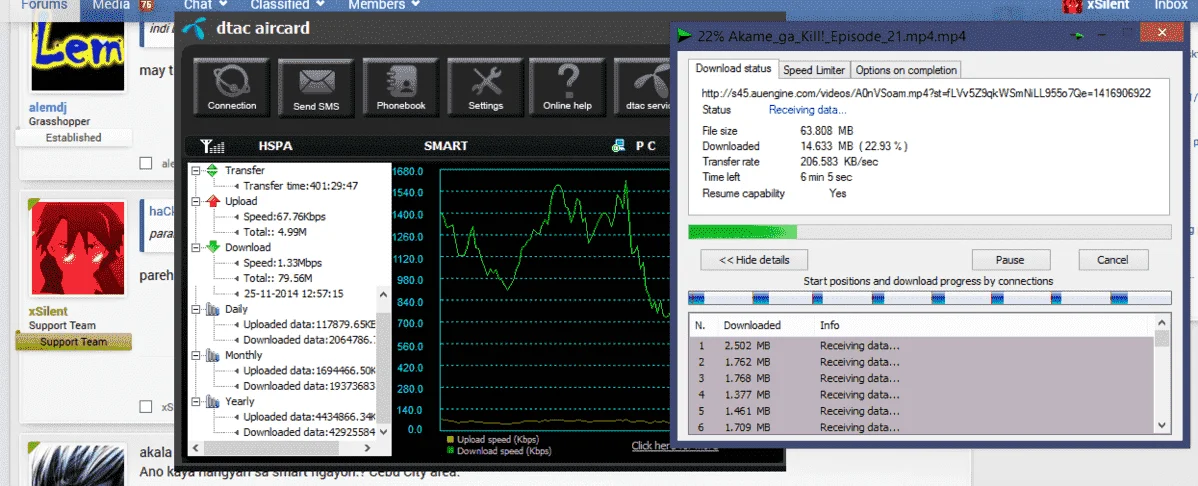Cancel the download
The height and width of the screenshot is (486, 1198).
coord(1112,260)
